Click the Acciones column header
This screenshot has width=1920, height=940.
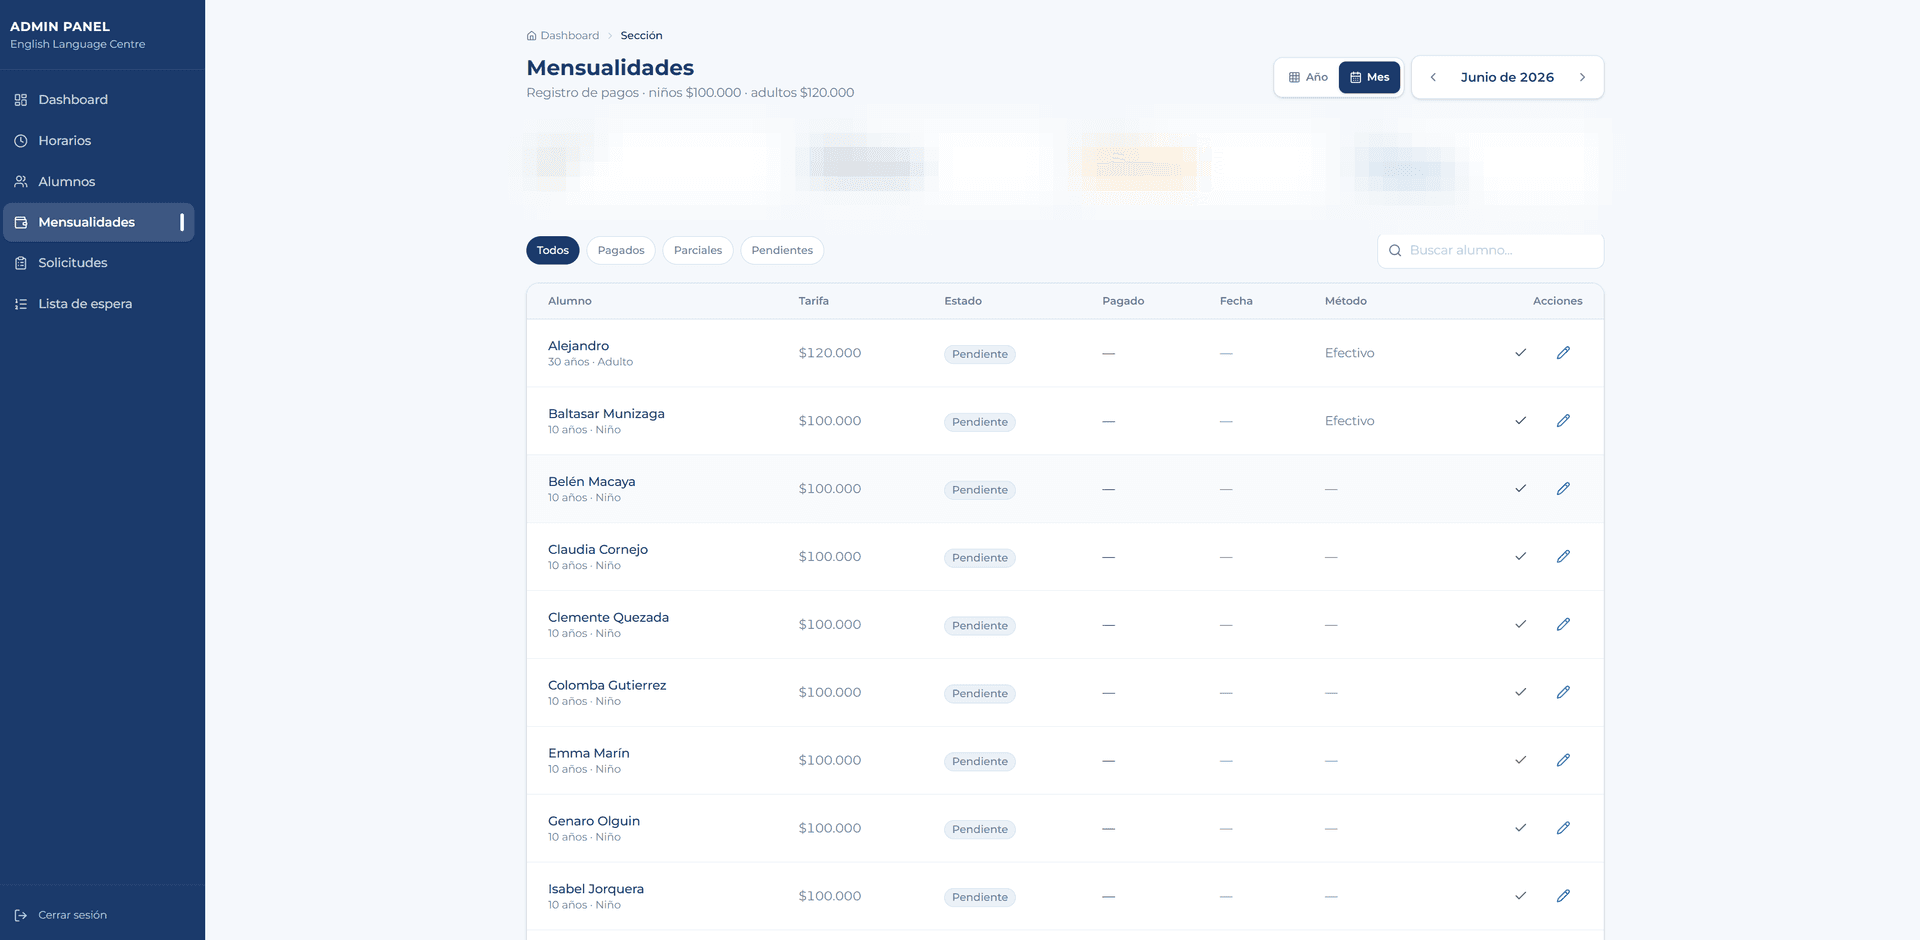click(1558, 301)
